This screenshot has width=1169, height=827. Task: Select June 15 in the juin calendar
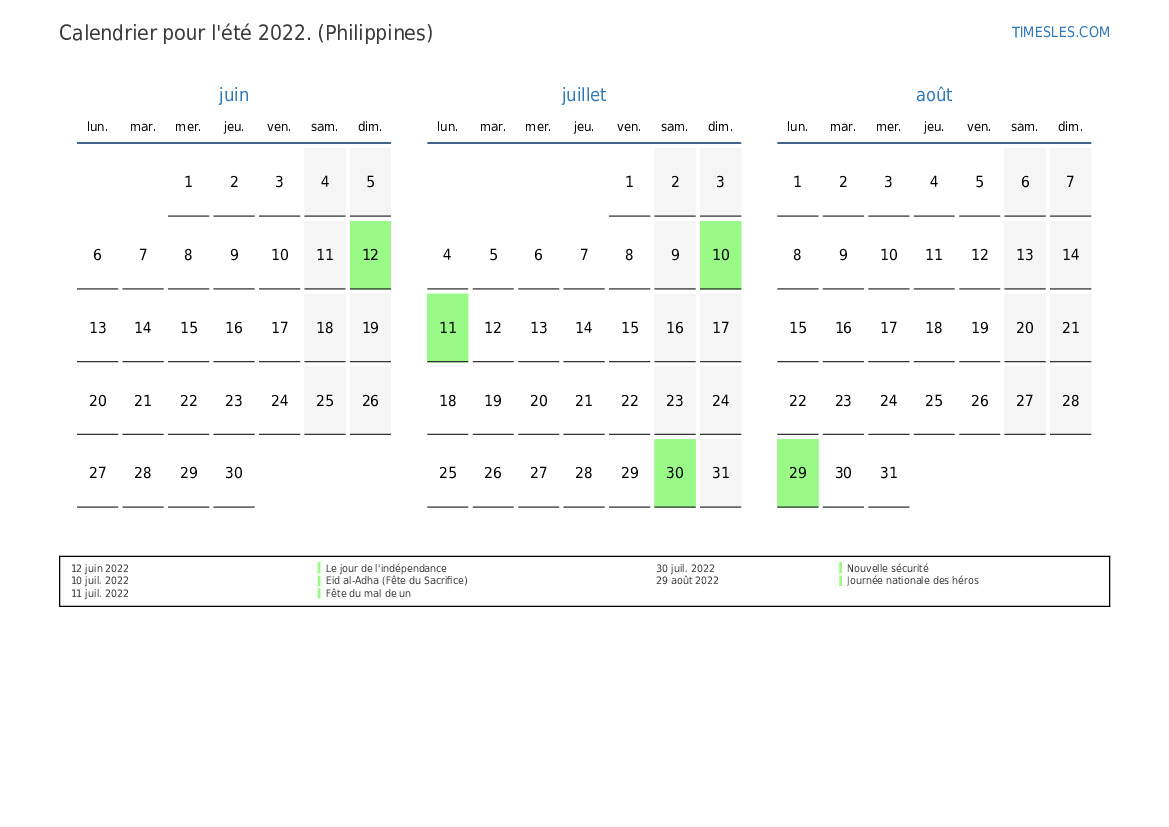[x=189, y=327]
